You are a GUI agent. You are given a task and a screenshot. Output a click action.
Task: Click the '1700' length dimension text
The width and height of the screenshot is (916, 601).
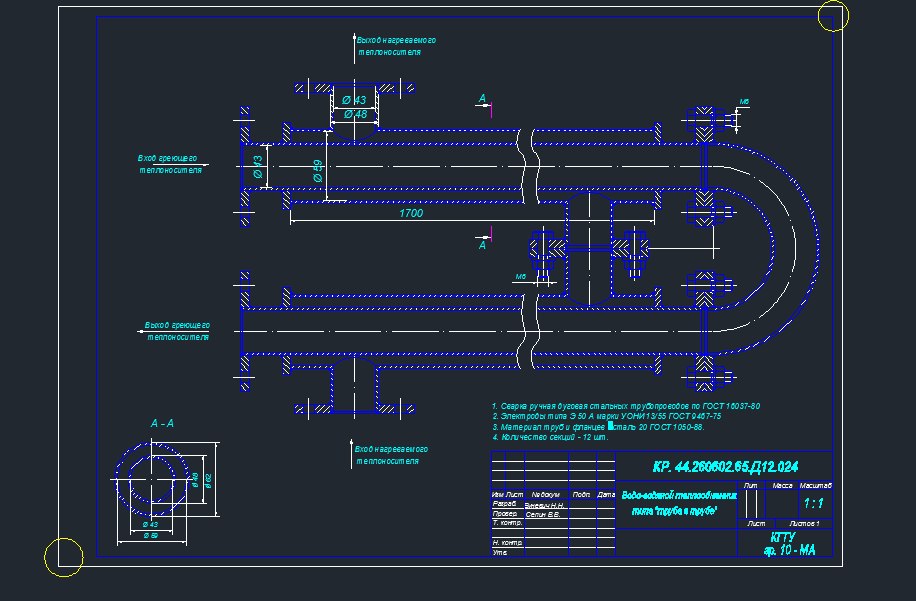411,213
